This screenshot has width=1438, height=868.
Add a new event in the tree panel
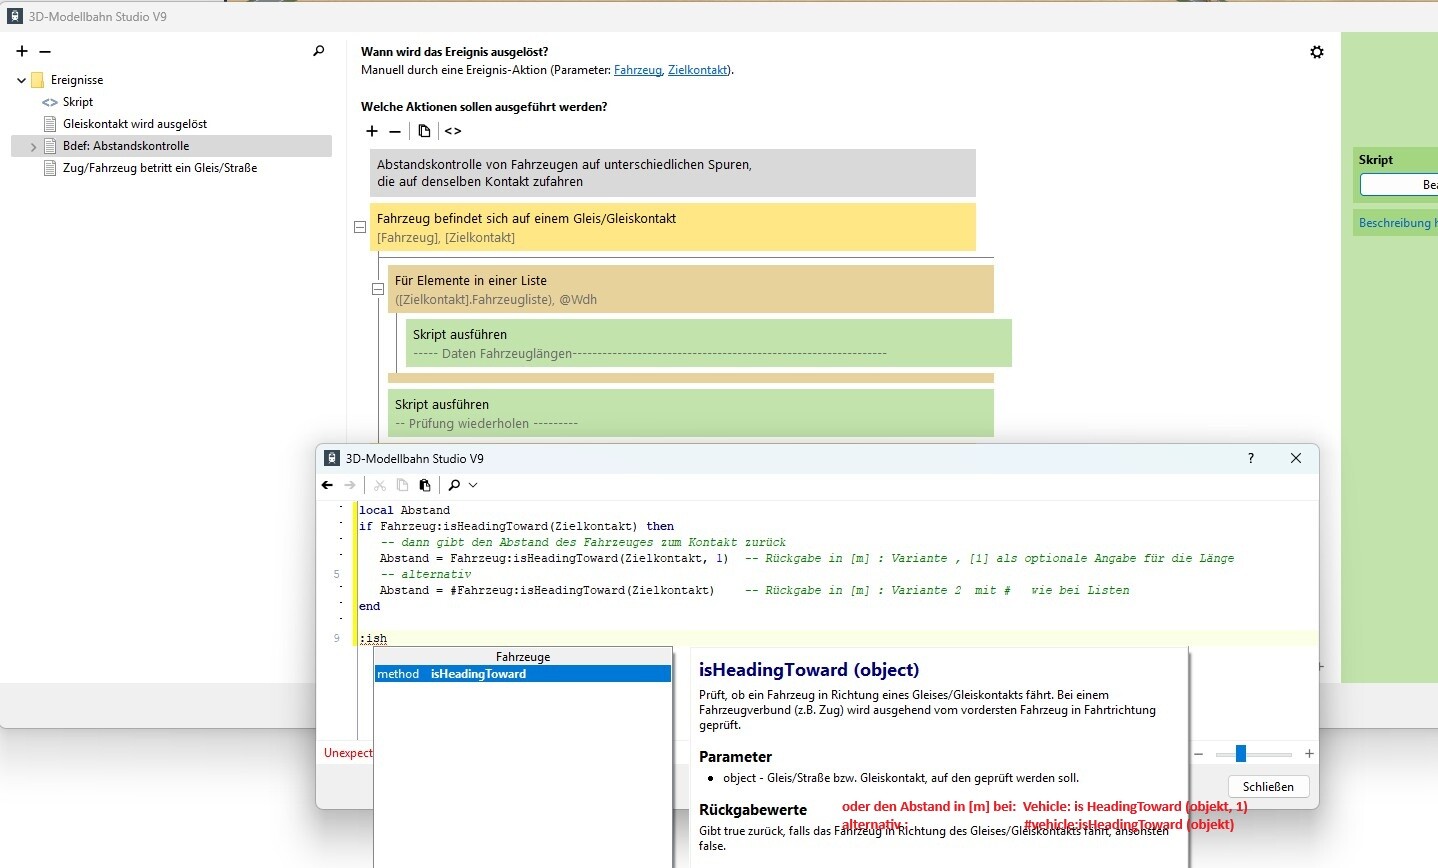pos(22,51)
